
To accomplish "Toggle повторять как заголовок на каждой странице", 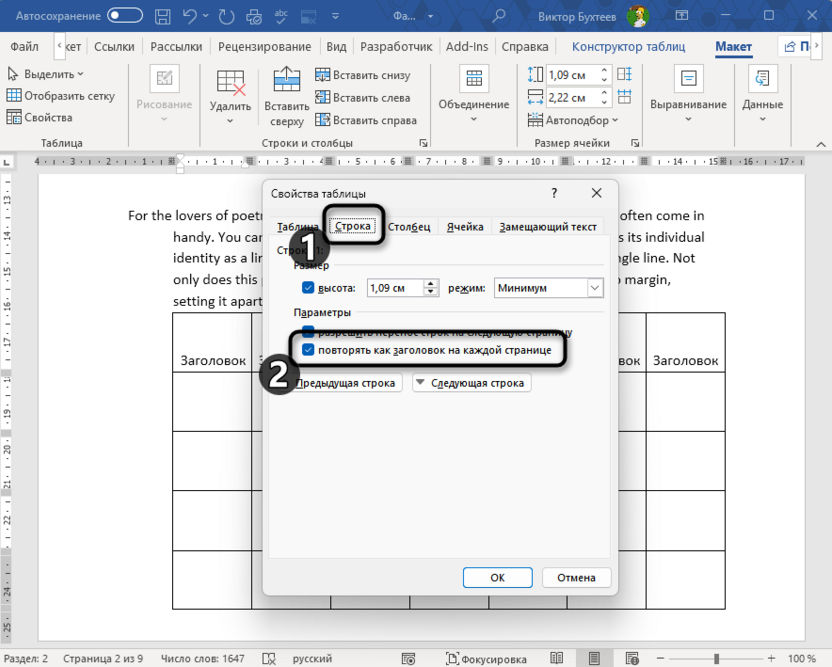I will (x=427, y=350).
